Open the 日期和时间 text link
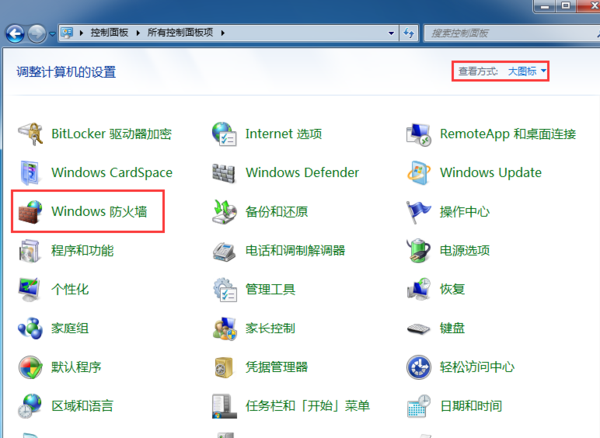600x438 pixels. click(471, 406)
